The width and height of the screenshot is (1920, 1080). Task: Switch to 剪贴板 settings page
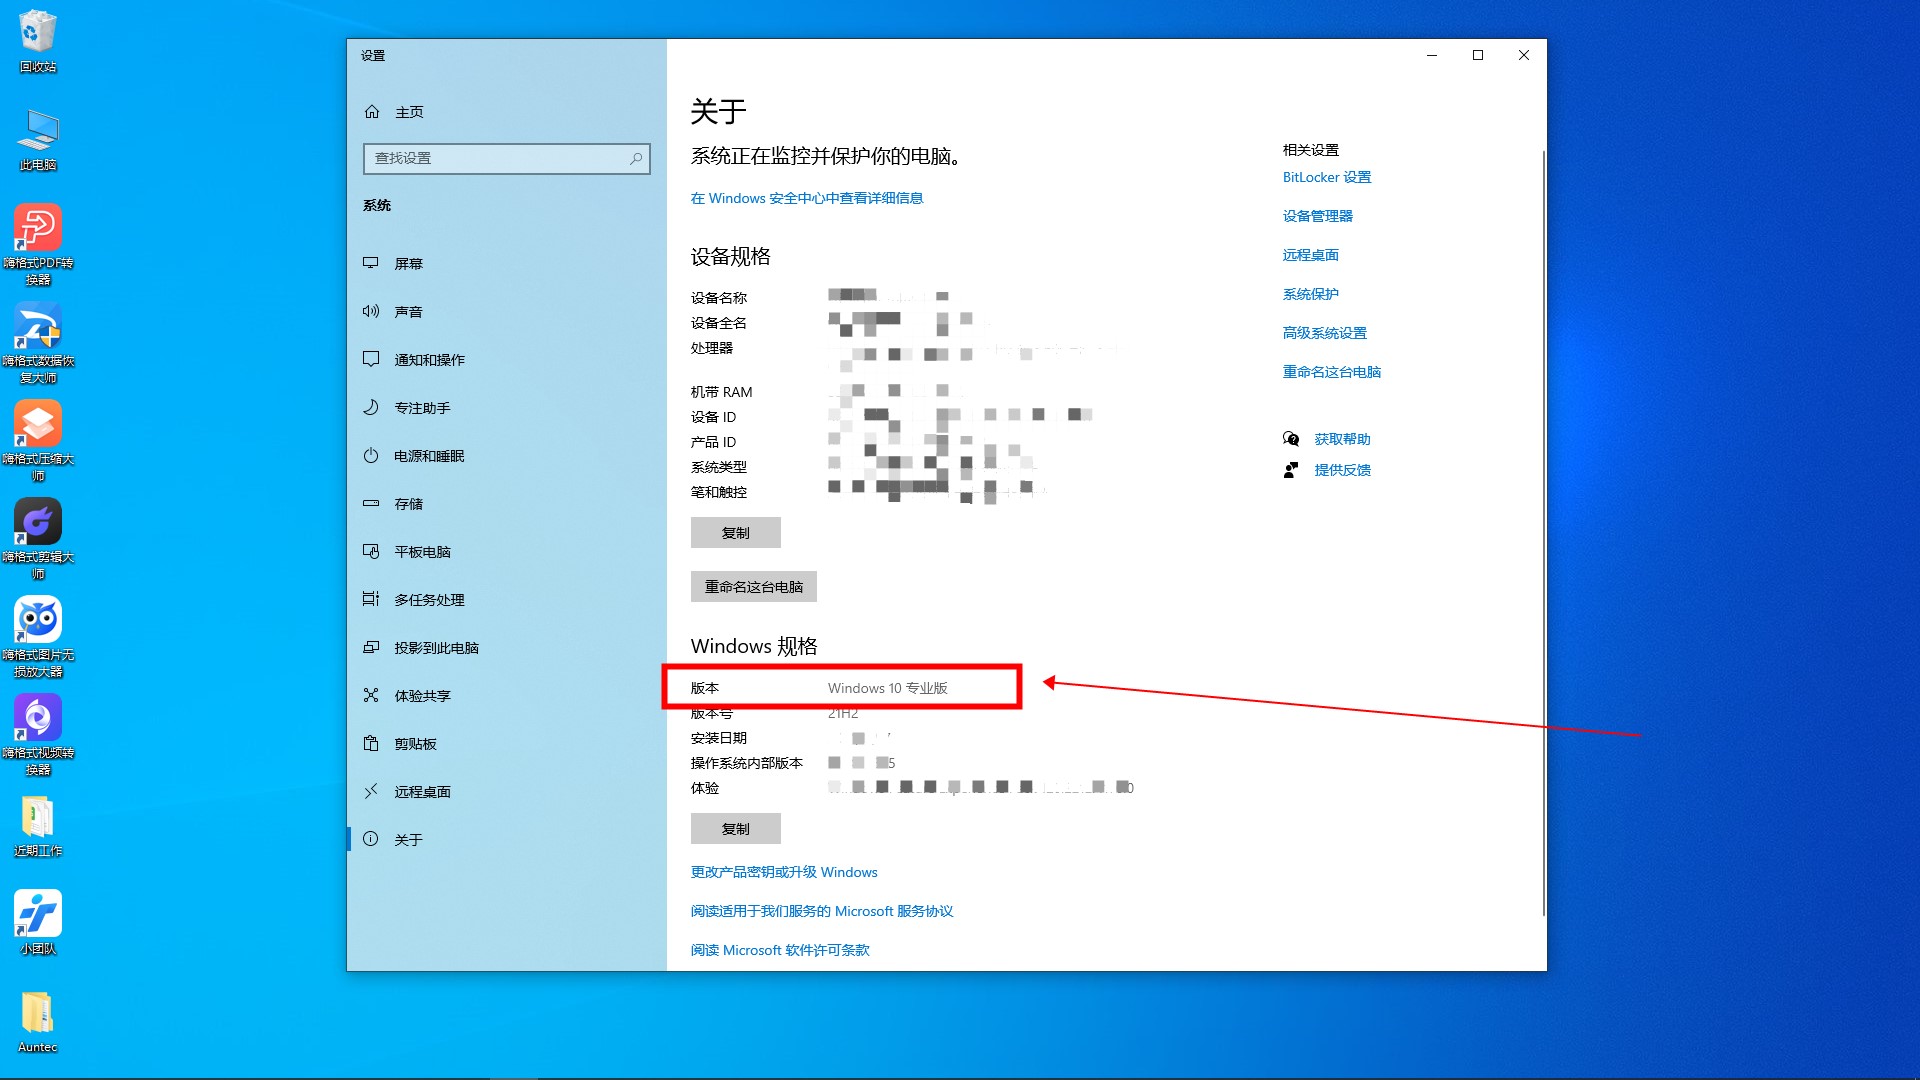[507, 743]
